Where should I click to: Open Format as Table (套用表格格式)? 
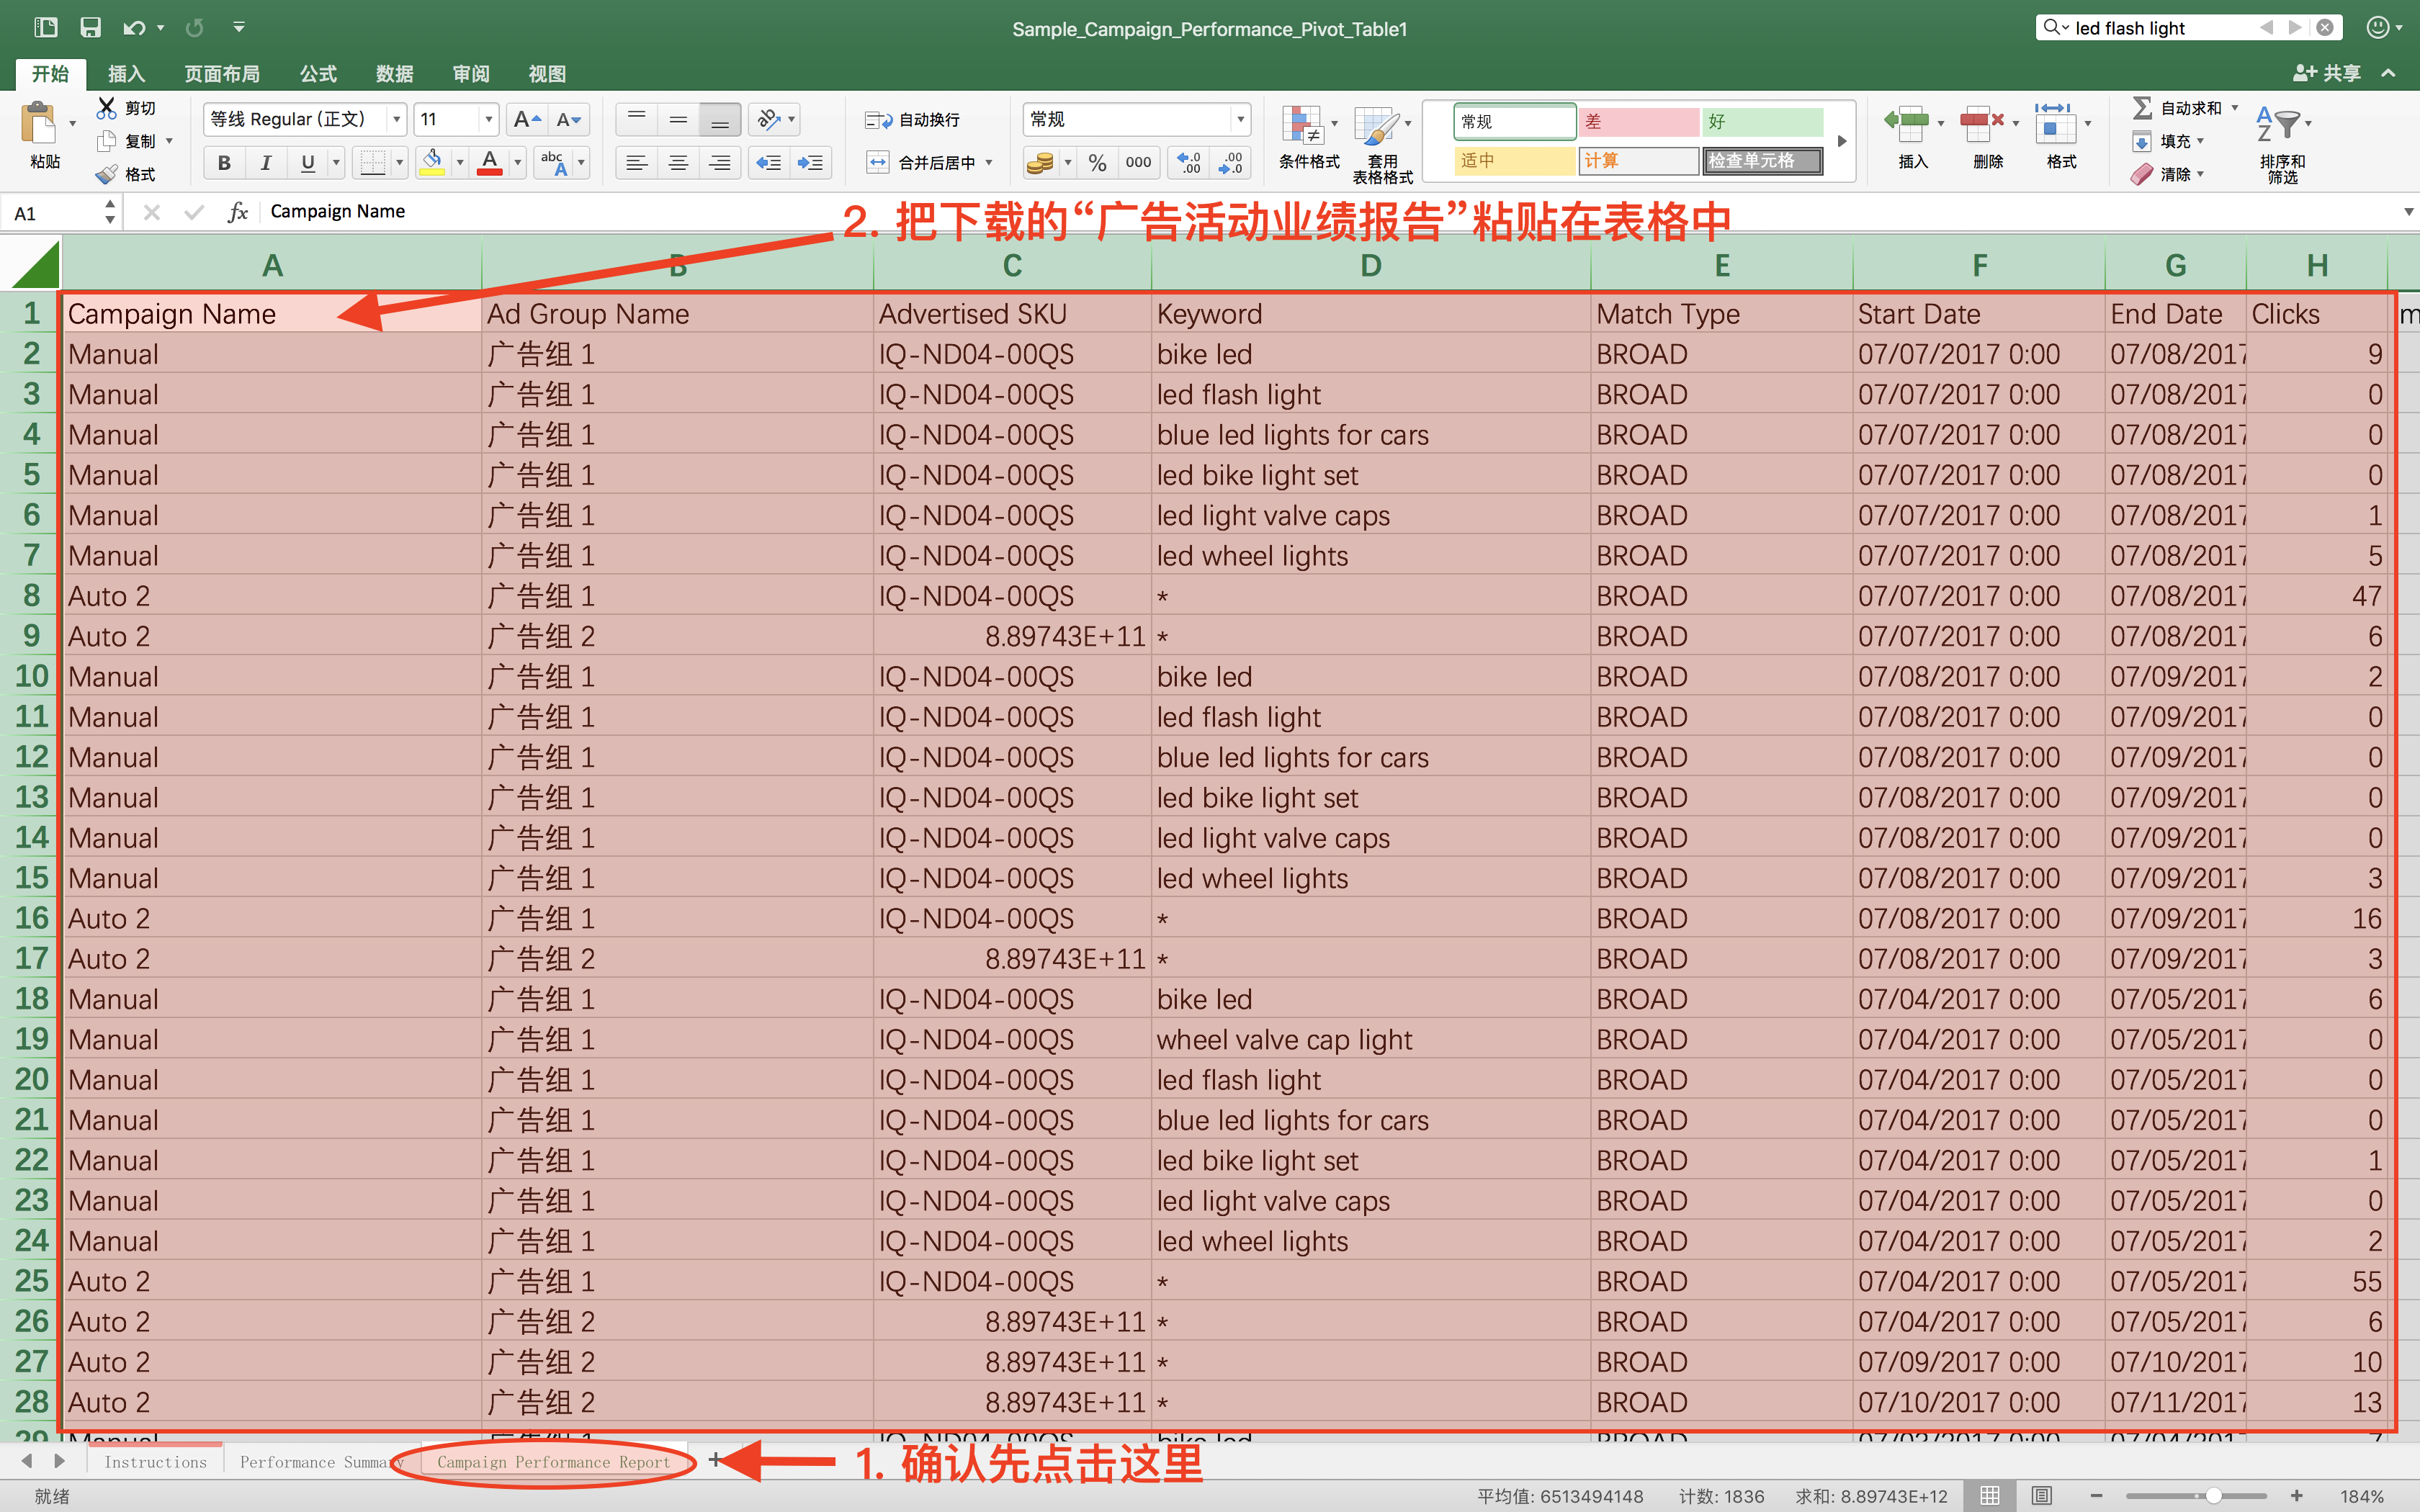pos(1382,144)
